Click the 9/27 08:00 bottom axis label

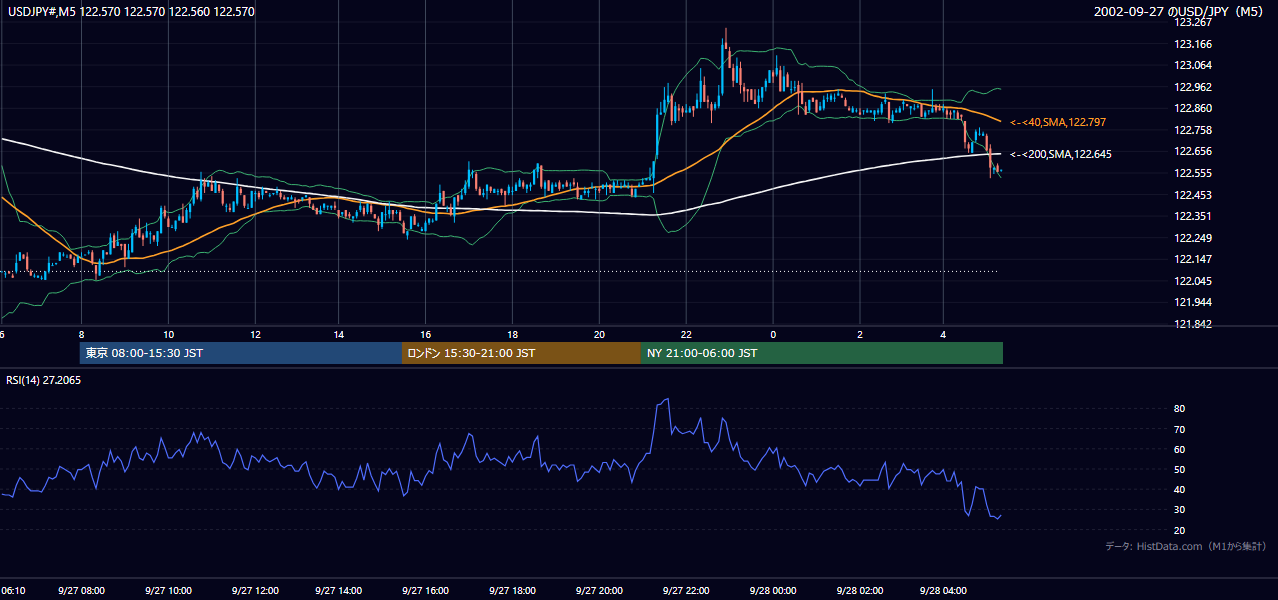tap(82, 591)
